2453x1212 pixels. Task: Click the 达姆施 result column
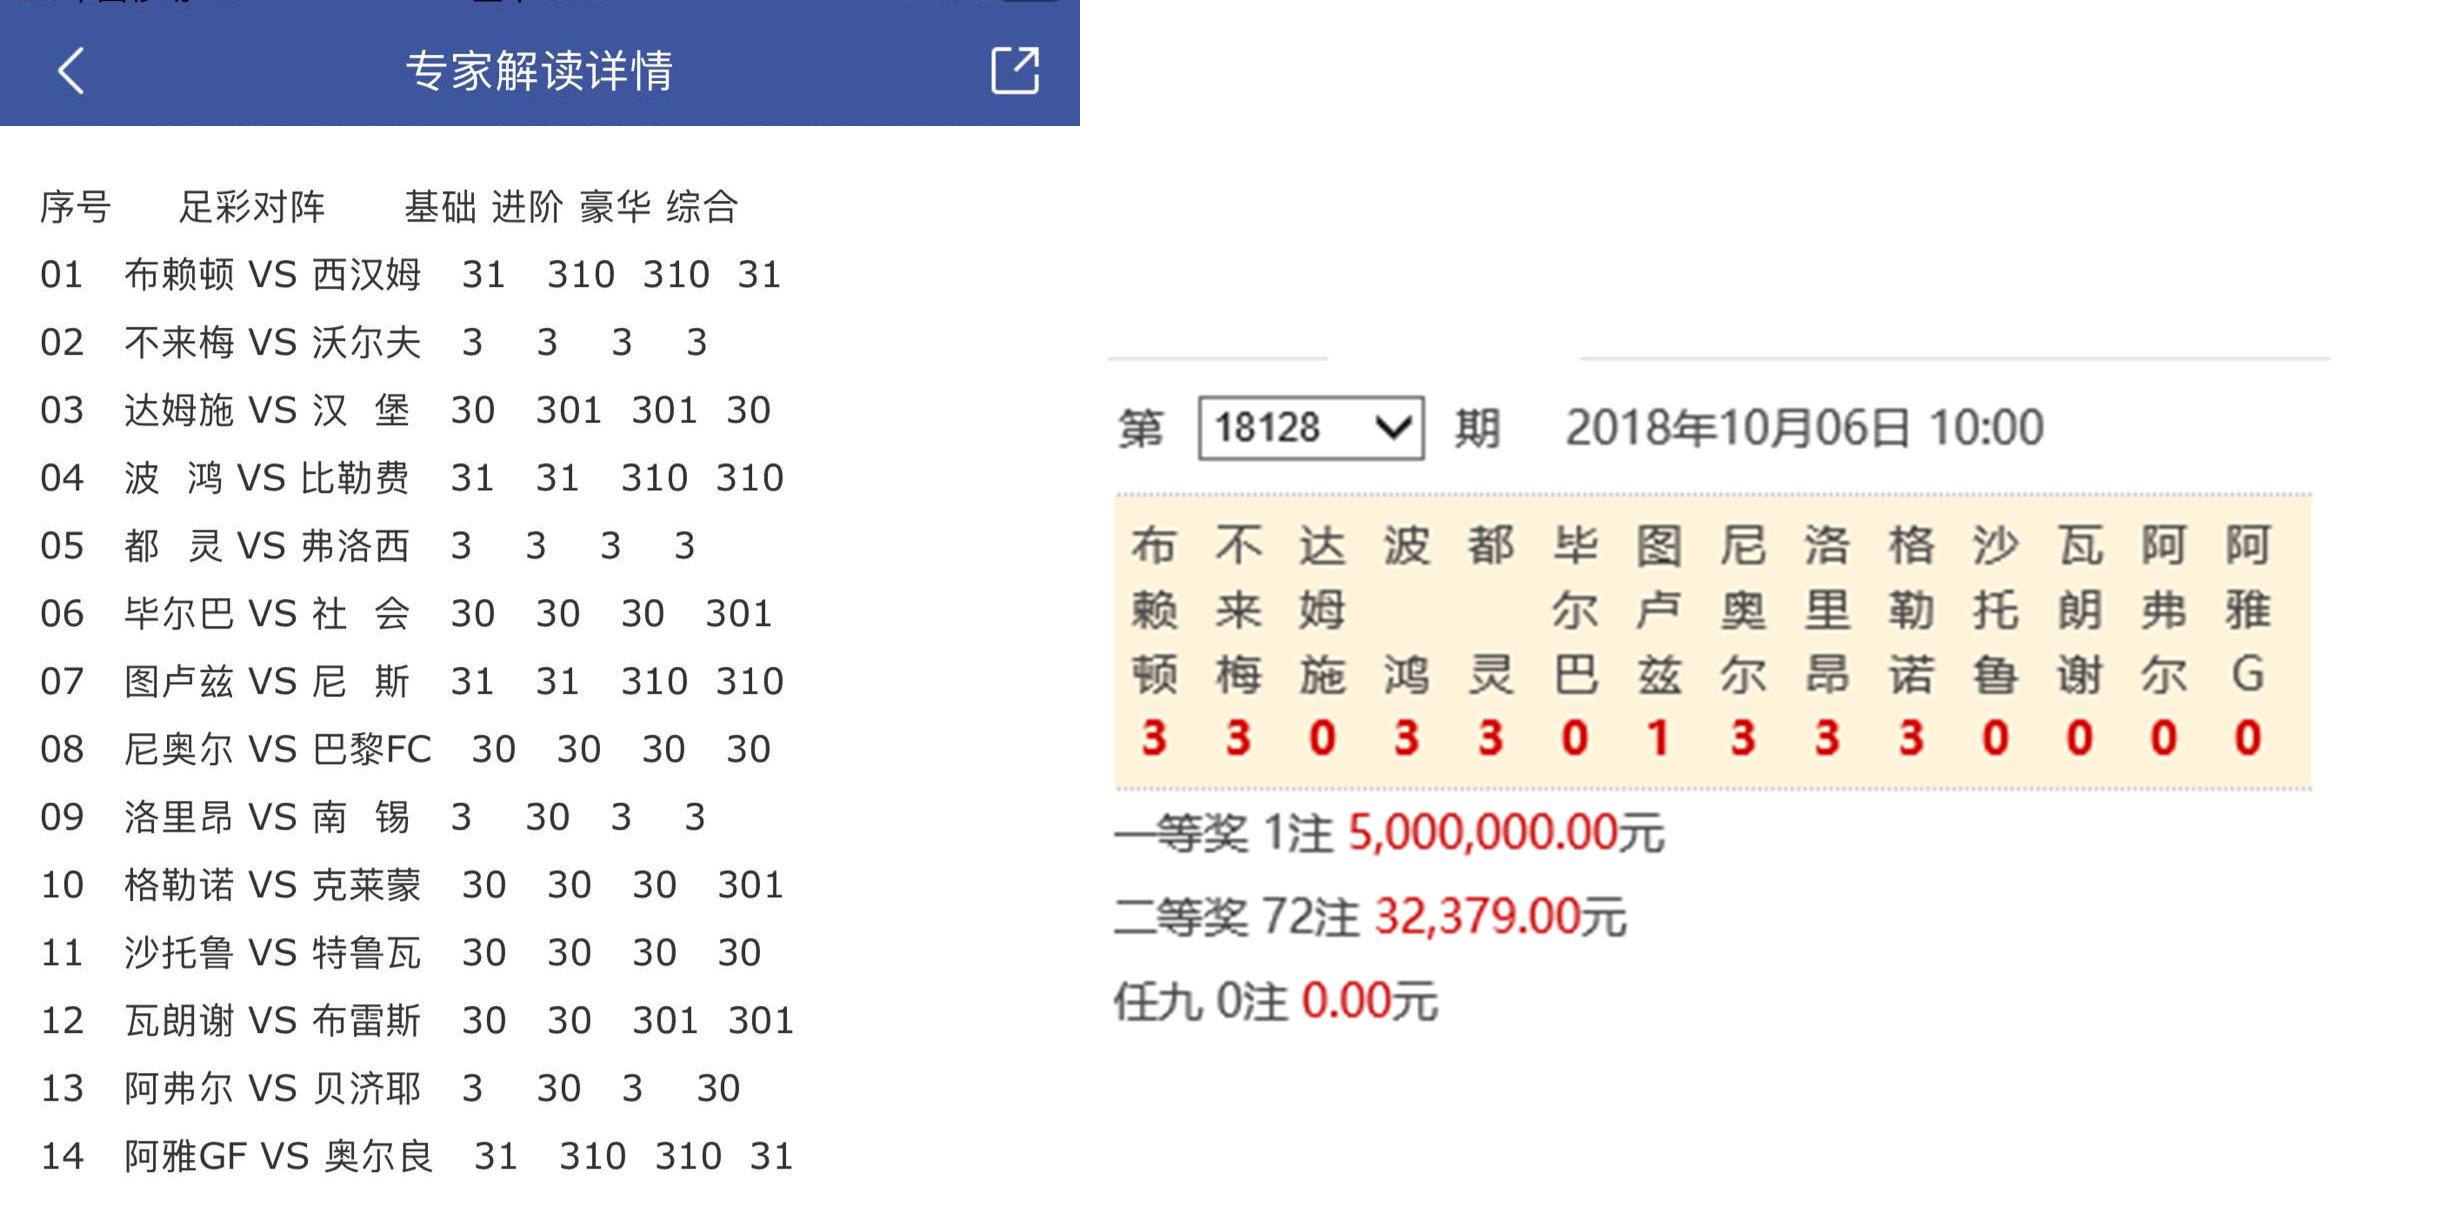1323,641
